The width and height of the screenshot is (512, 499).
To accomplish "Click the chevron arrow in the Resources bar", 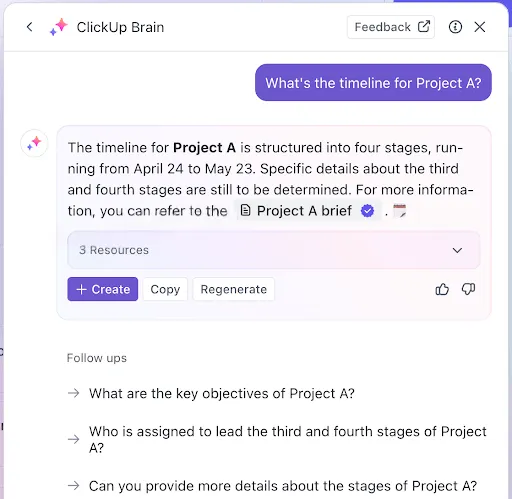I will click(x=457, y=250).
